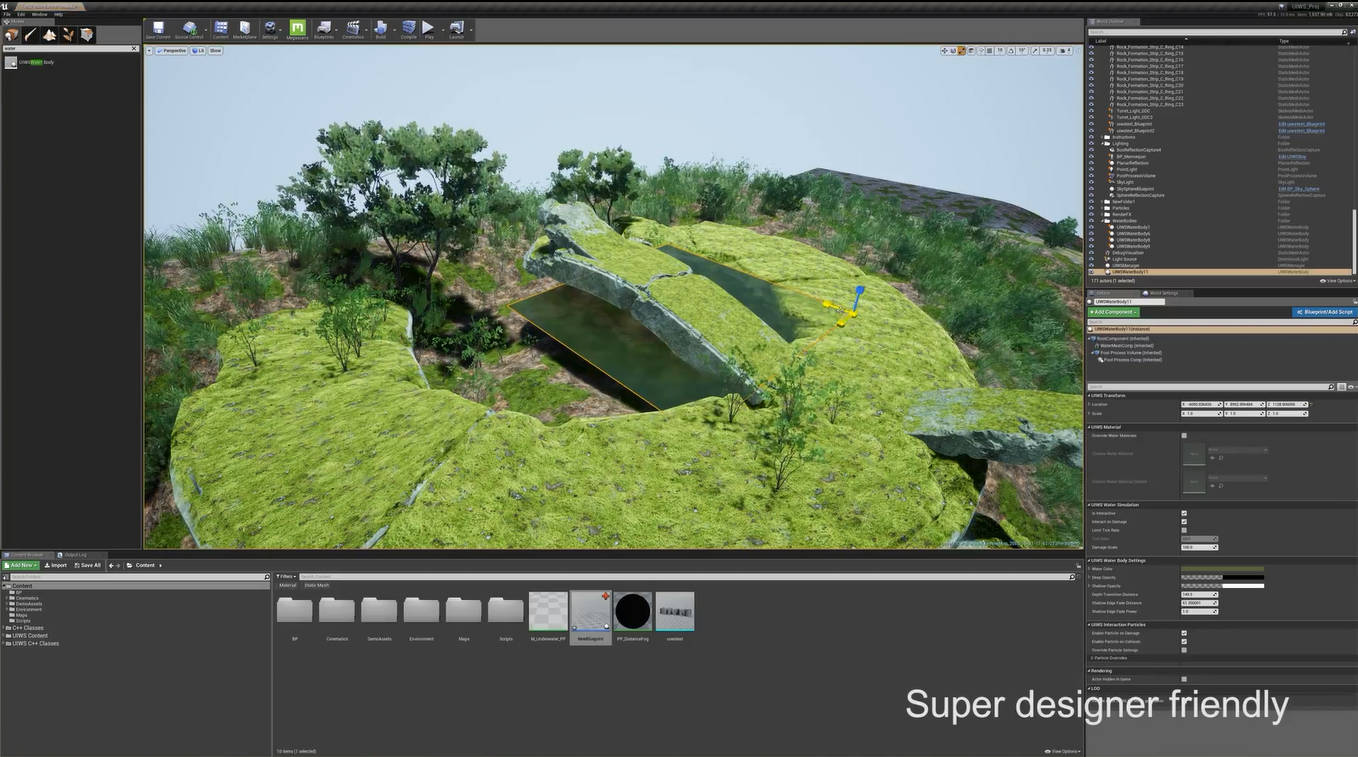Uncheck the Is Interactive option
1358x757 pixels.
click(1184, 513)
